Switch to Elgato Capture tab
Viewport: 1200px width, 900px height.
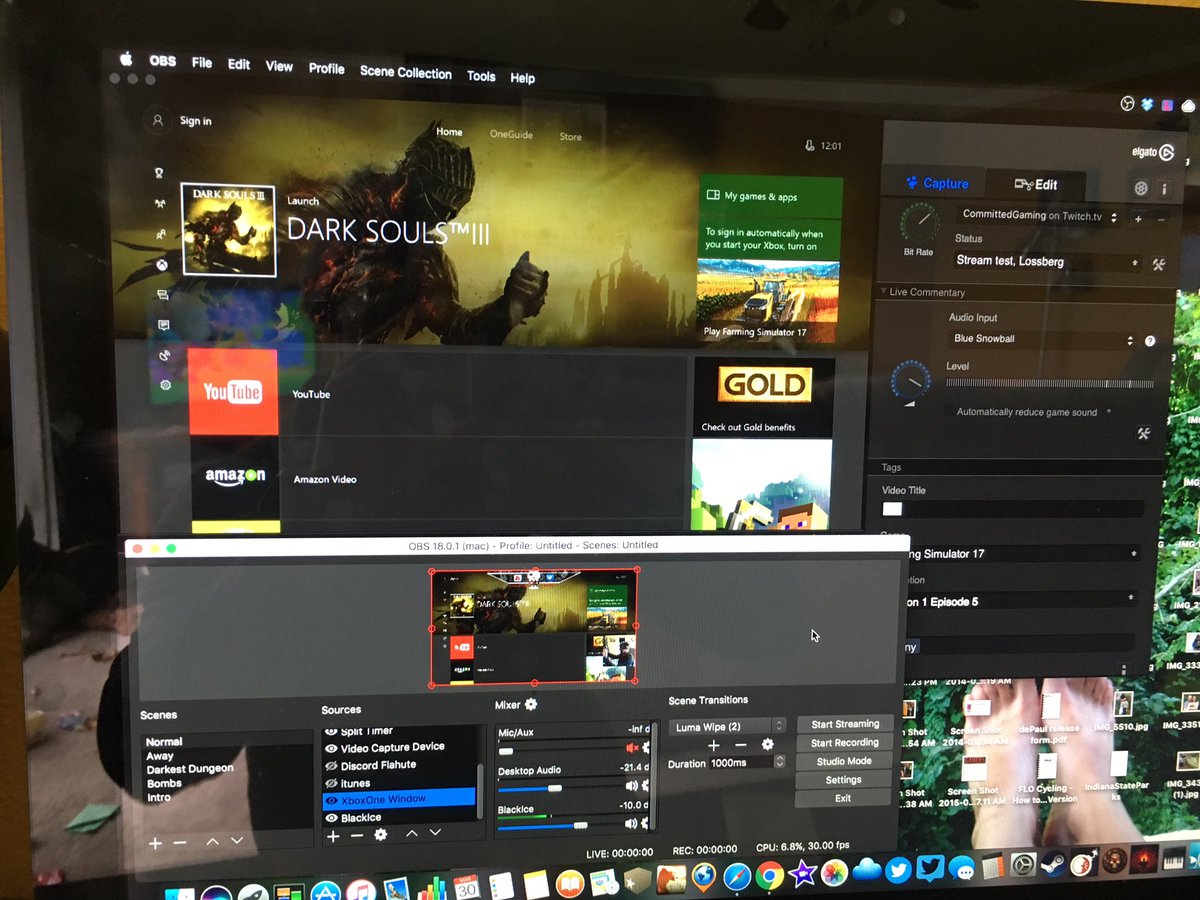tap(936, 183)
